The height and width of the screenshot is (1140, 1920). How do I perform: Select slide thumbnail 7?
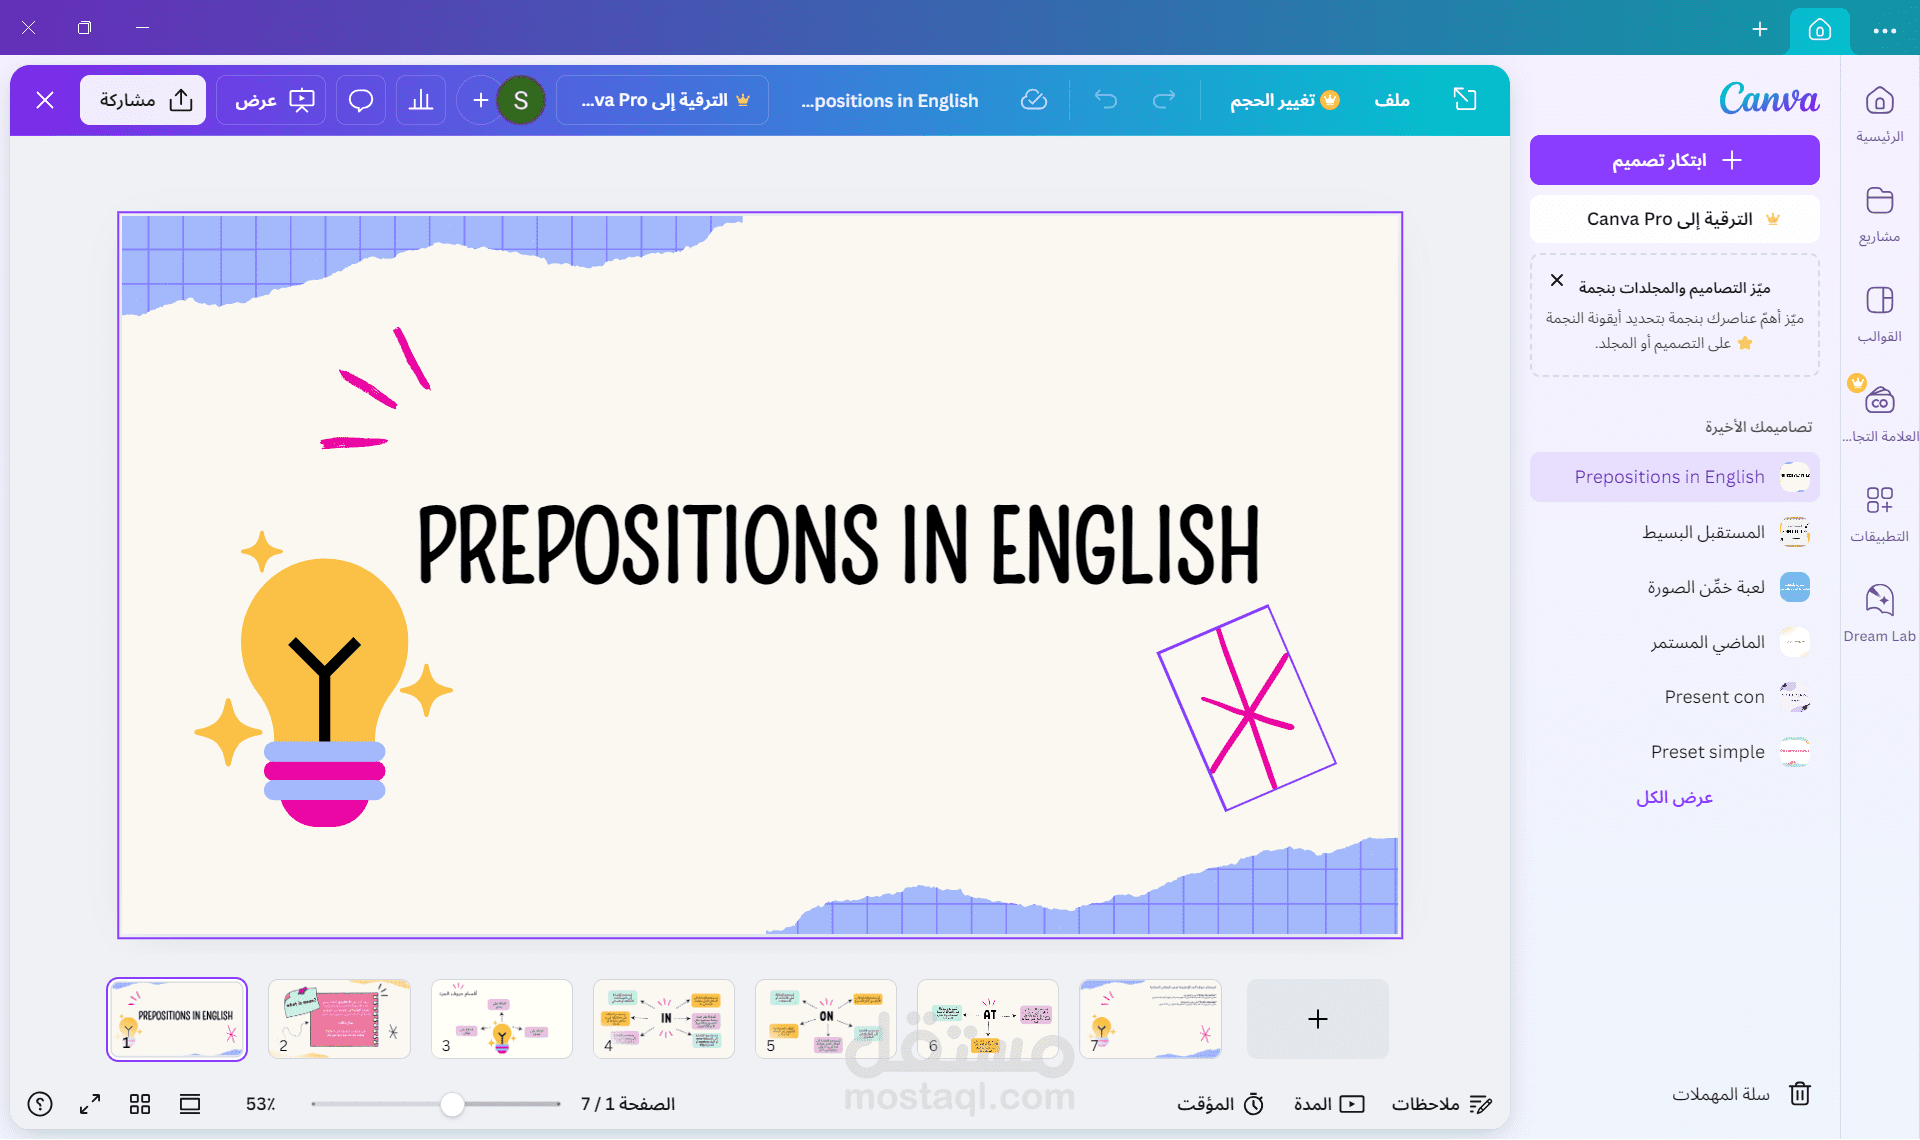click(x=1149, y=1019)
